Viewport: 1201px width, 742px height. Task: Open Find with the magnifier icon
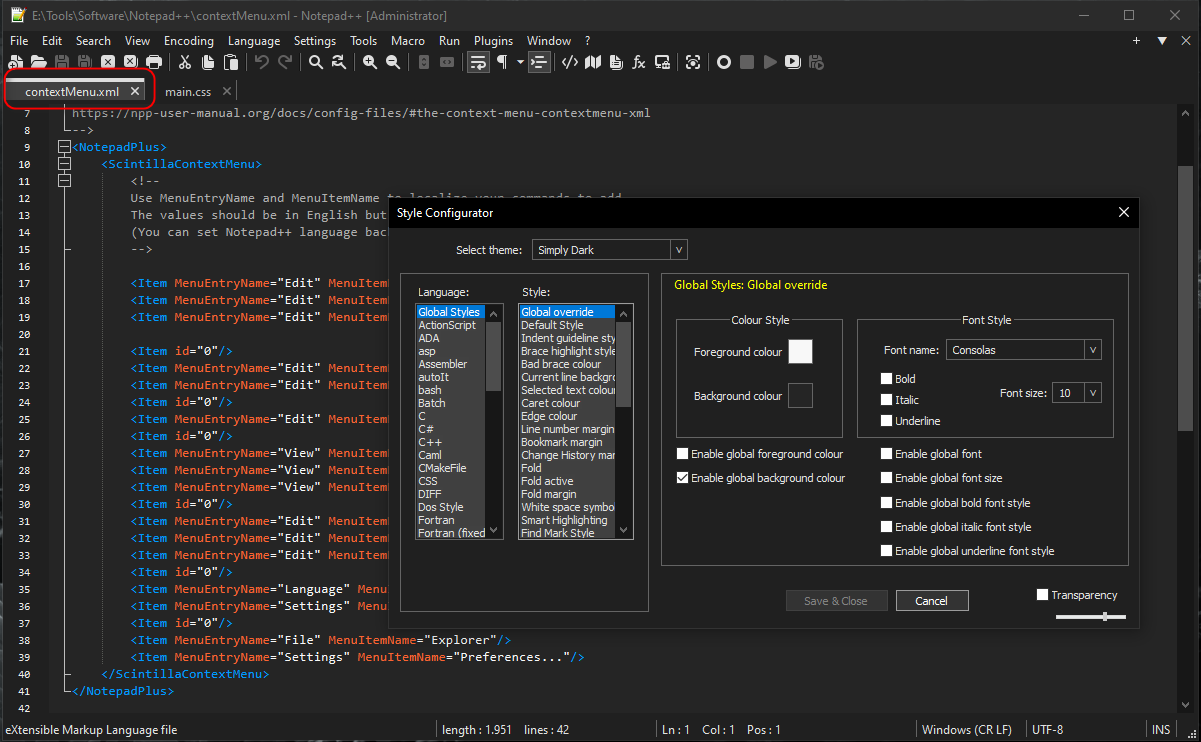pos(316,62)
